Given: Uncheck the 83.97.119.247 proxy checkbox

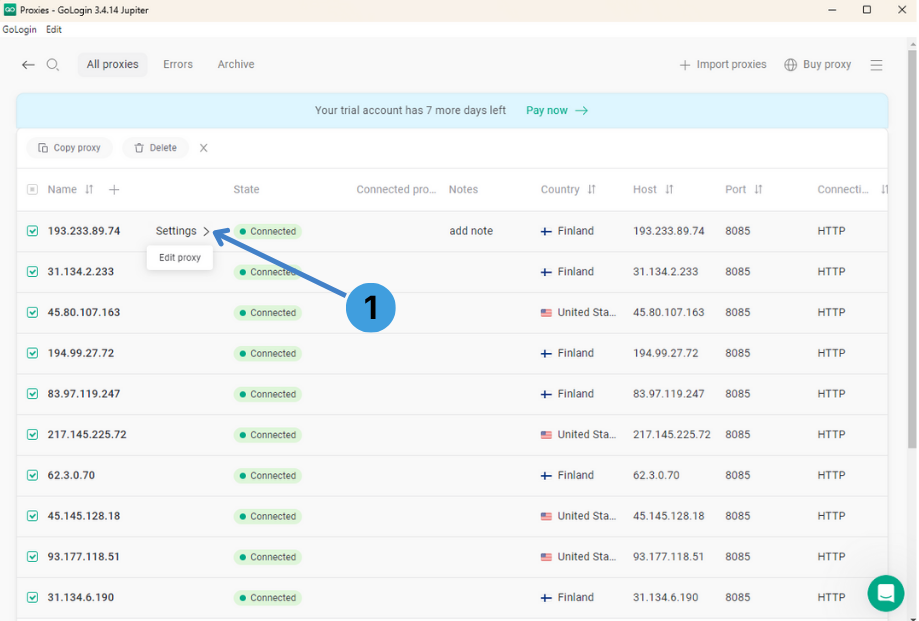Looking at the screenshot, I should [x=32, y=394].
